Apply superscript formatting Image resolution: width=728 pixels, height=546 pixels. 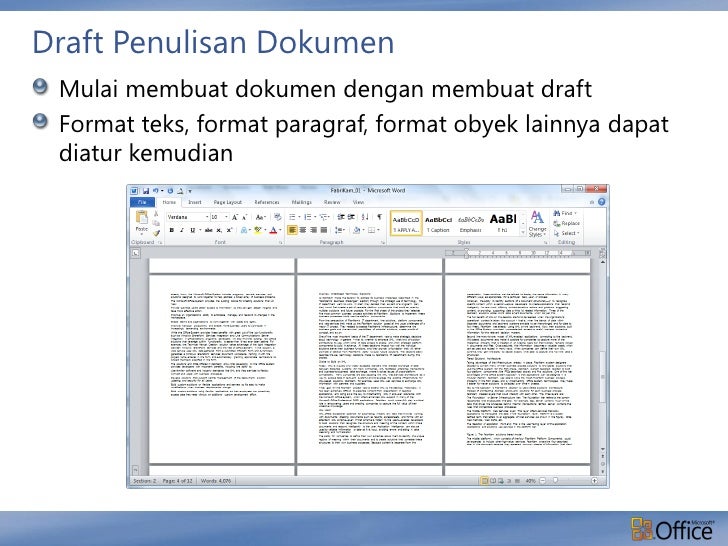pyautogui.click(x=229, y=230)
